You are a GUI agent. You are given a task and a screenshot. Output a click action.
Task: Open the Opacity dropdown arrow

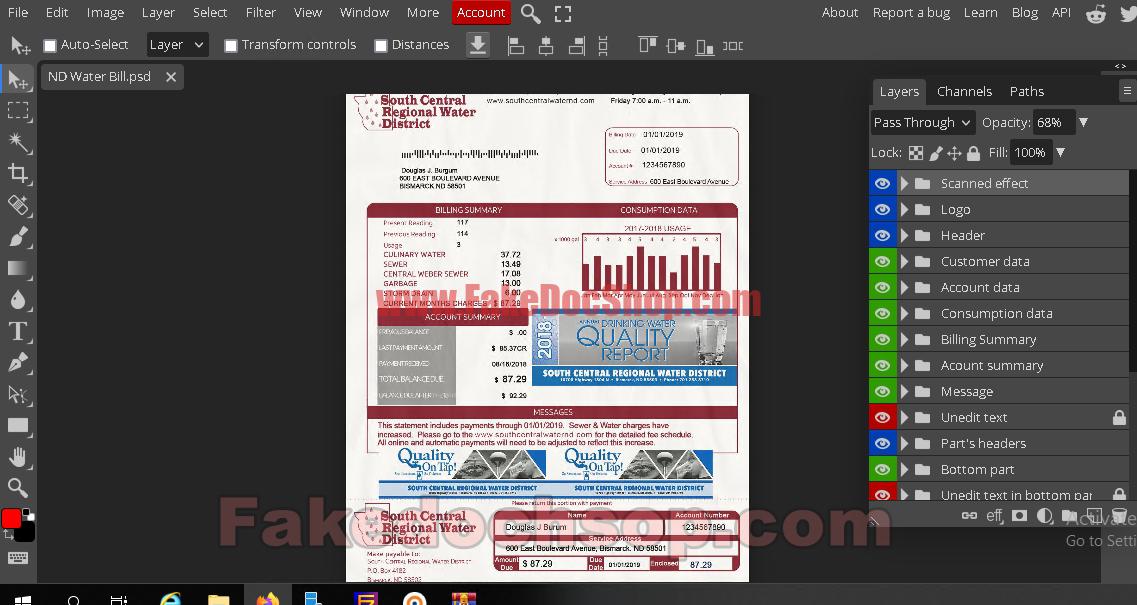coord(1083,122)
